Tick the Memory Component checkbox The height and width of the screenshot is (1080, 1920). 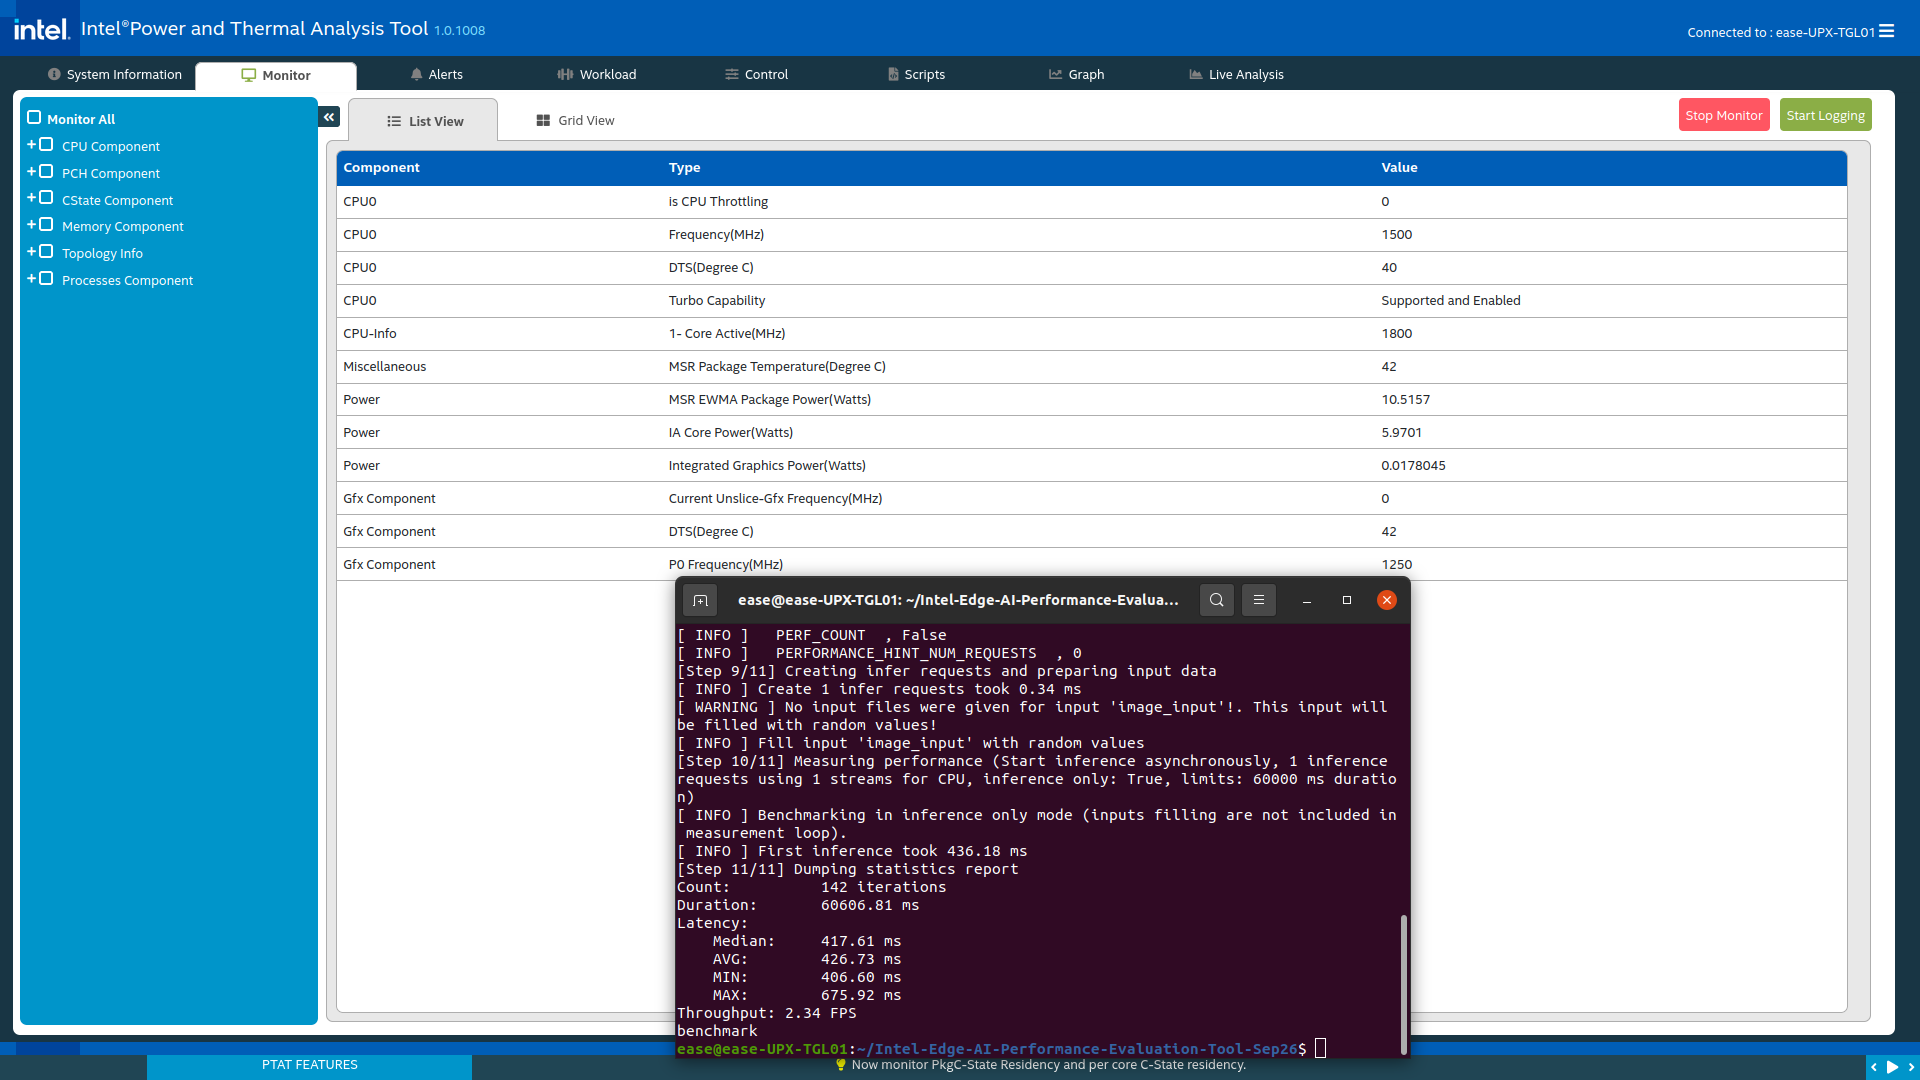[46, 225]
